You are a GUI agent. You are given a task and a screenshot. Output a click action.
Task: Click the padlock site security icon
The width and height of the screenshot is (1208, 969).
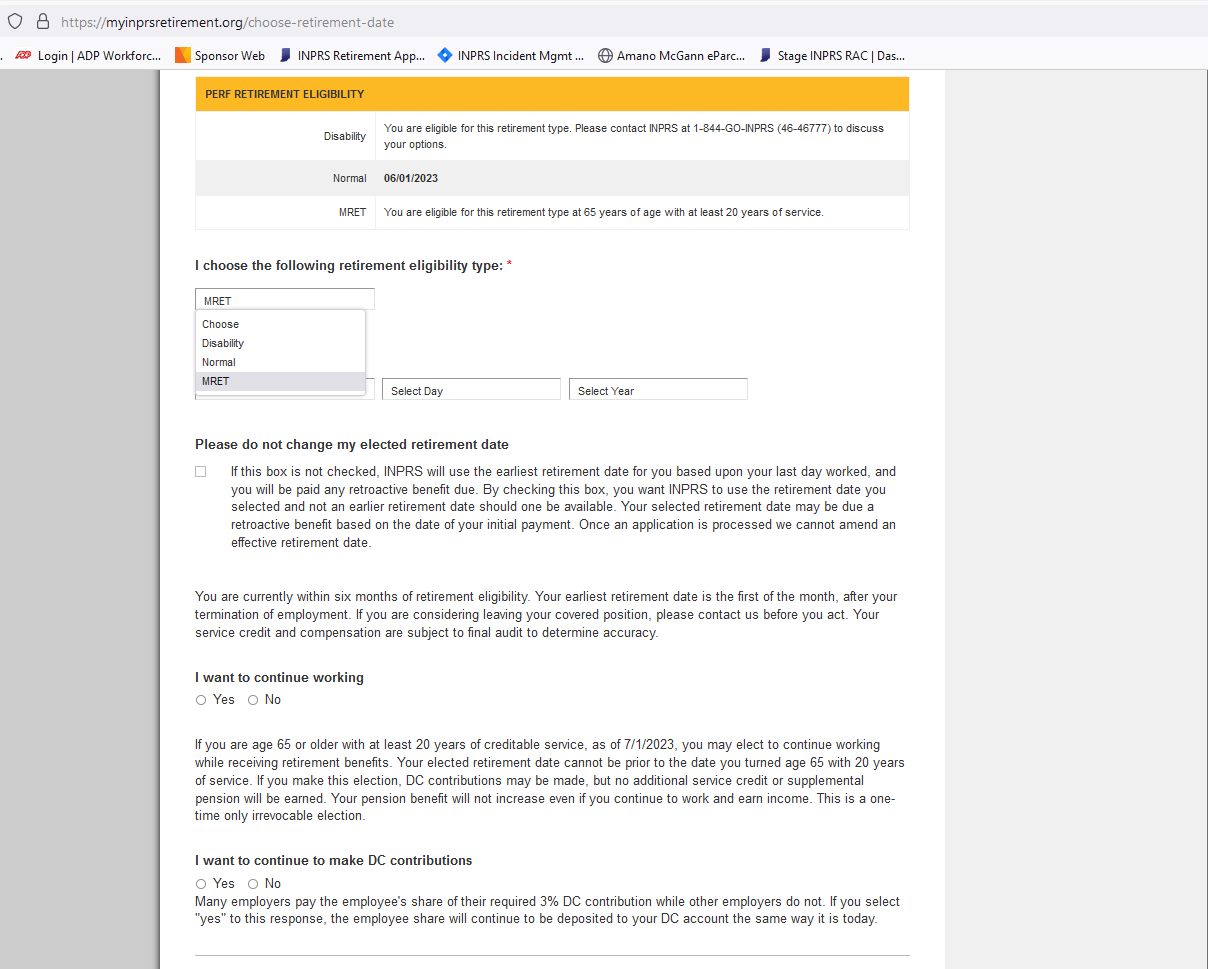(x=42, y=21)
